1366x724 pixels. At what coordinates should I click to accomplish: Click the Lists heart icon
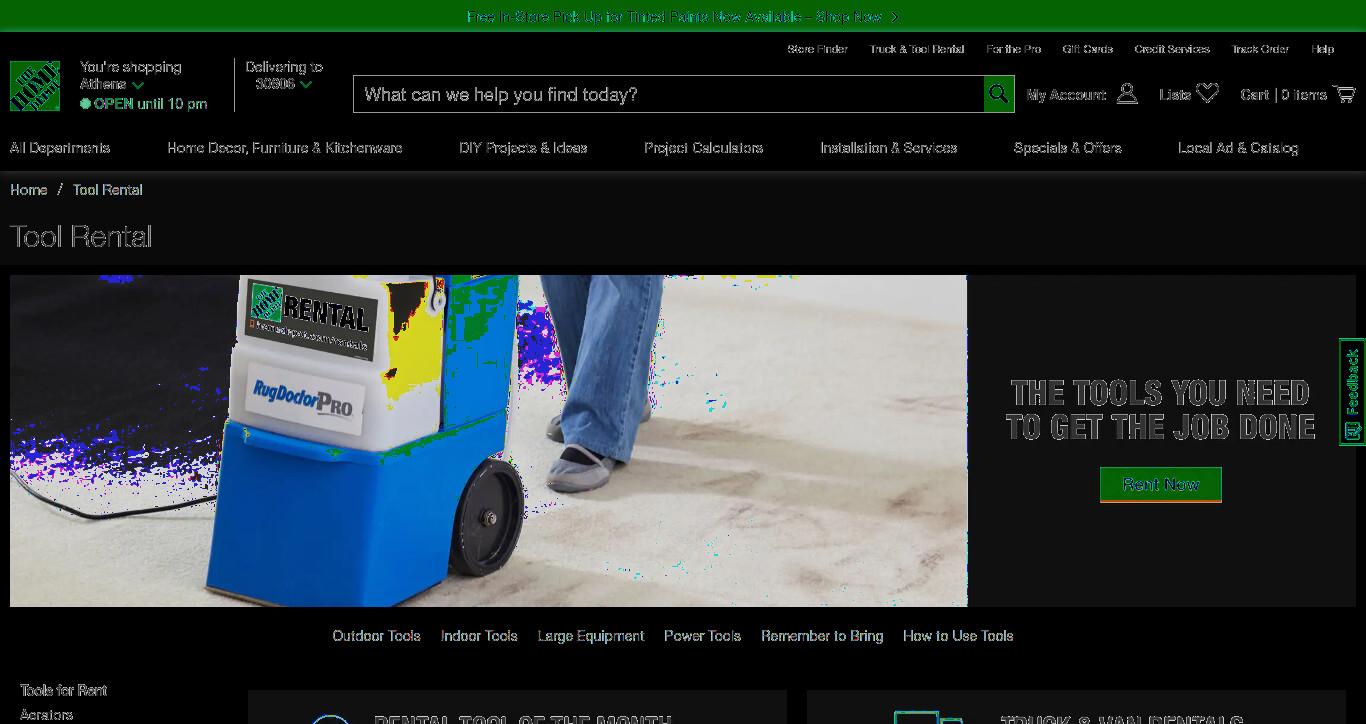point(1208,93)
